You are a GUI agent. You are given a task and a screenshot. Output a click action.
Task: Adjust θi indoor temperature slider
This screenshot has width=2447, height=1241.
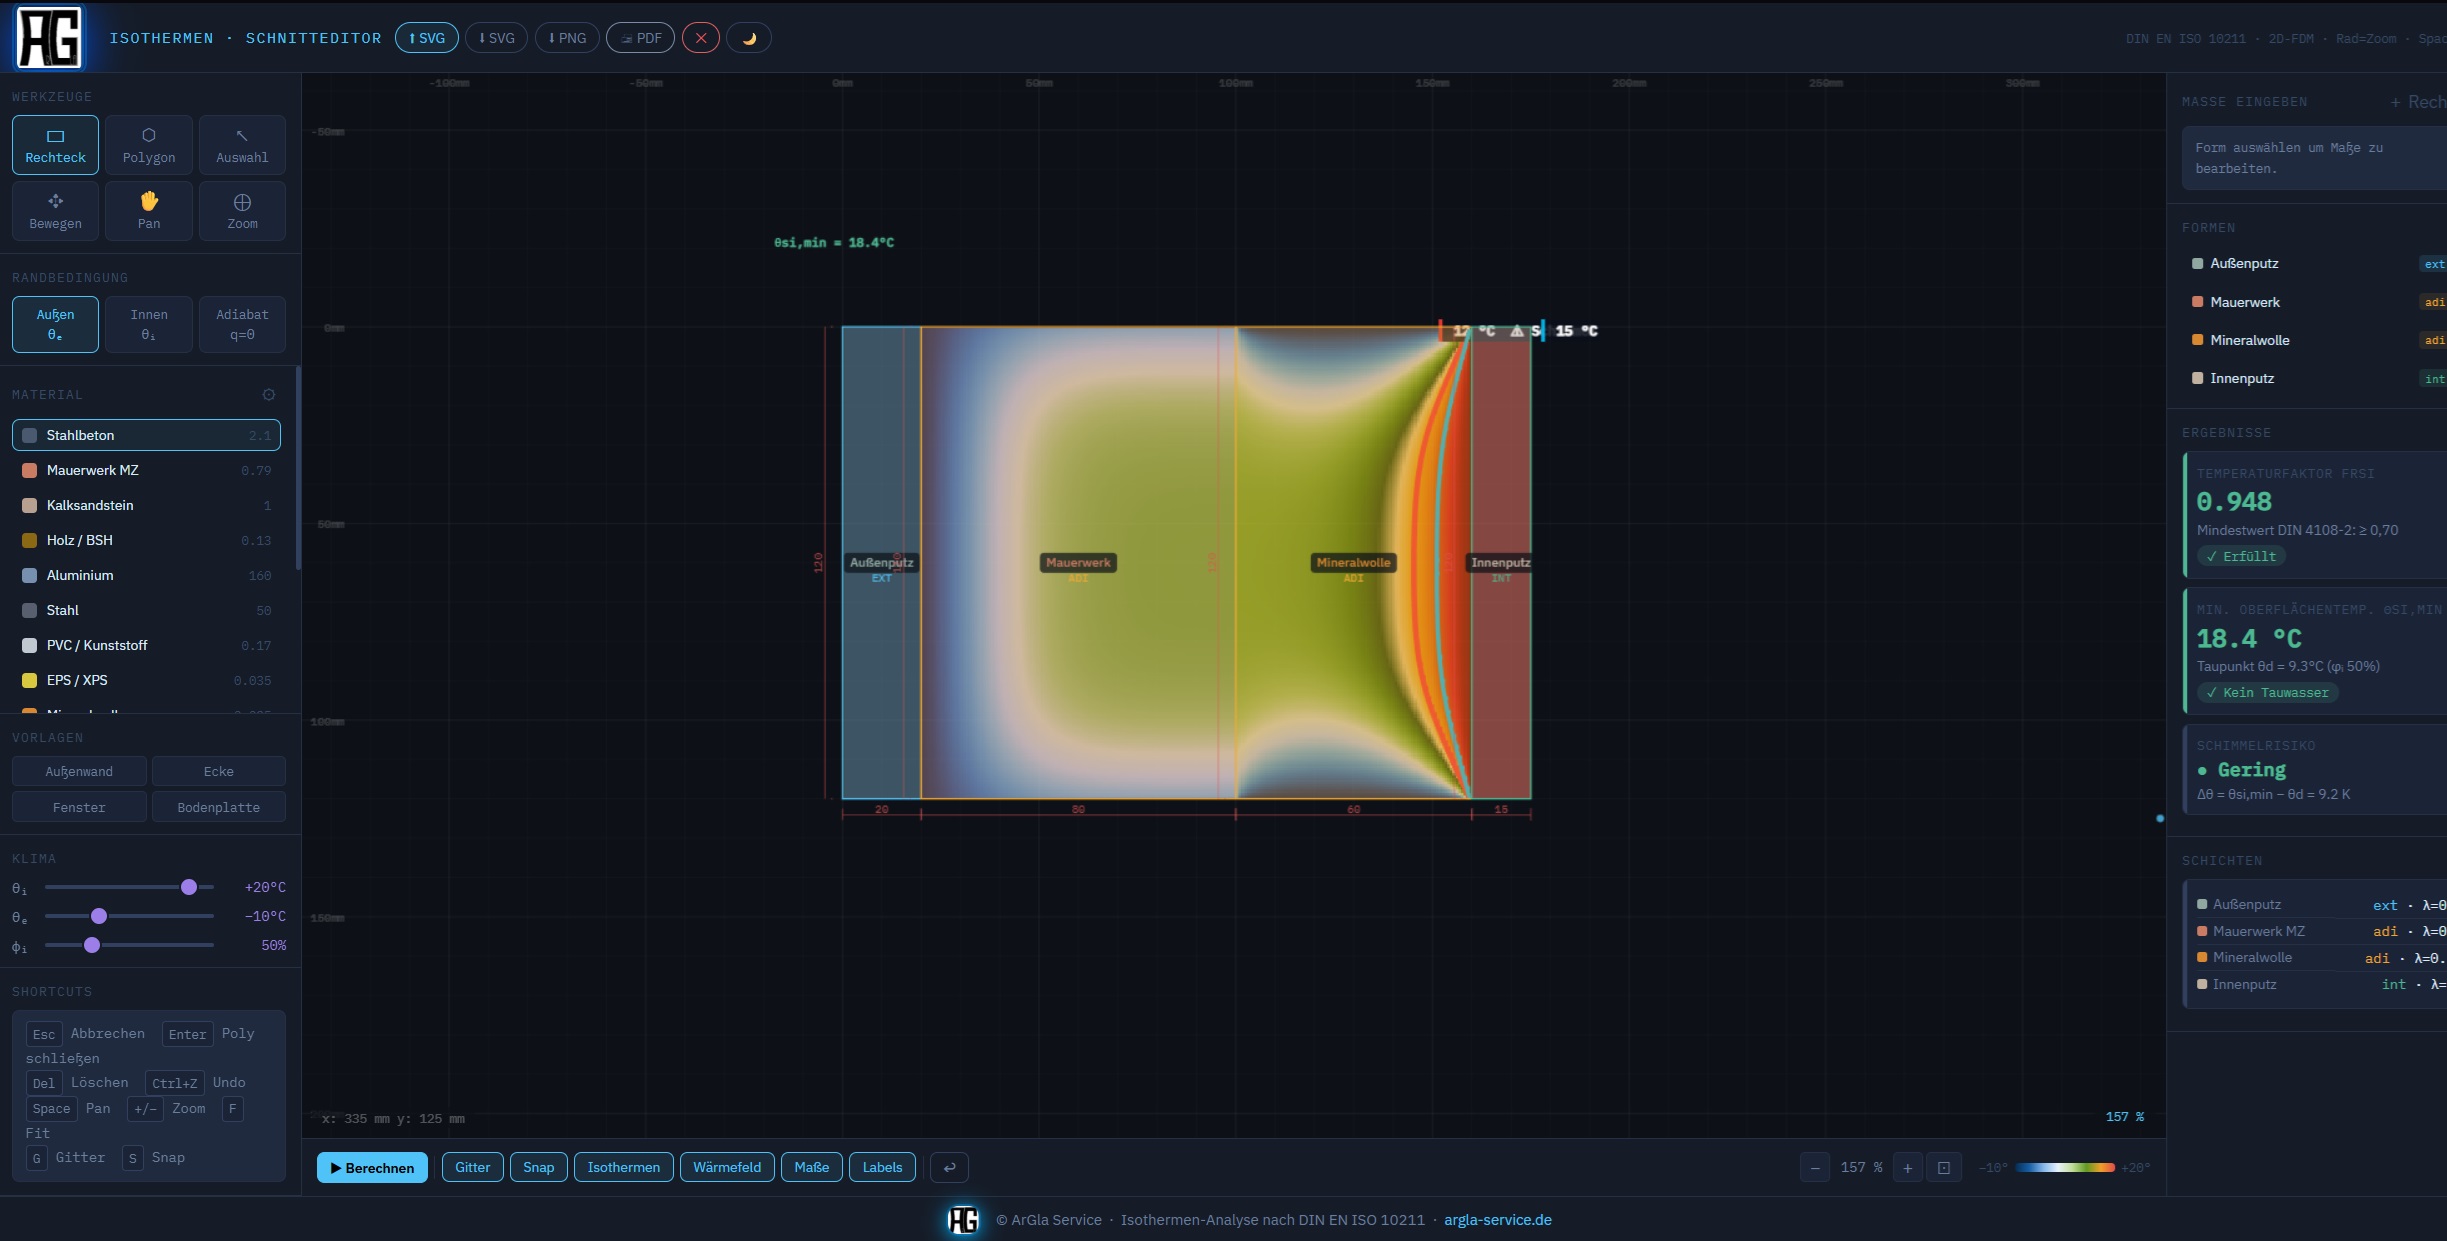pyautogui.click(x=129, y=887)
